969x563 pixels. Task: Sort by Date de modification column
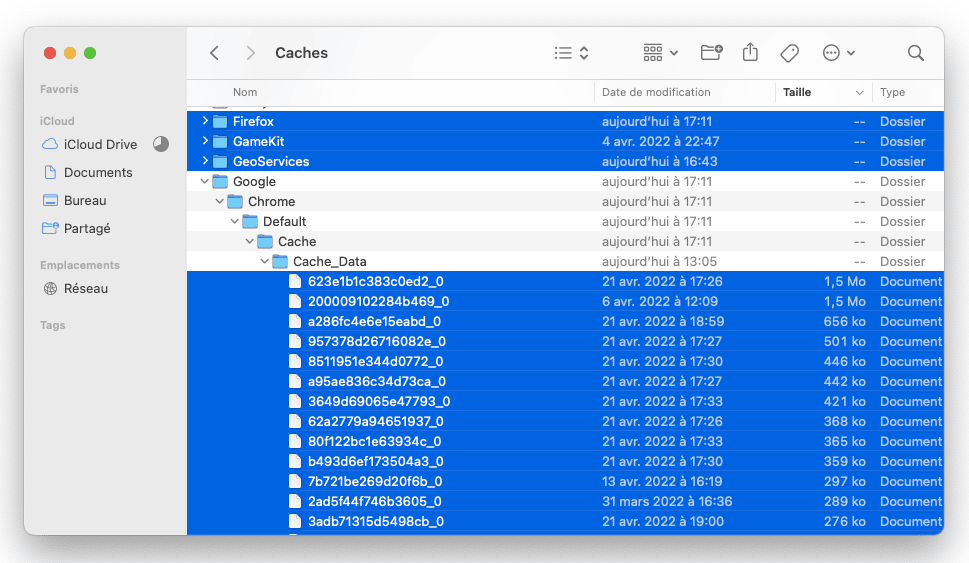pos(656,92)
